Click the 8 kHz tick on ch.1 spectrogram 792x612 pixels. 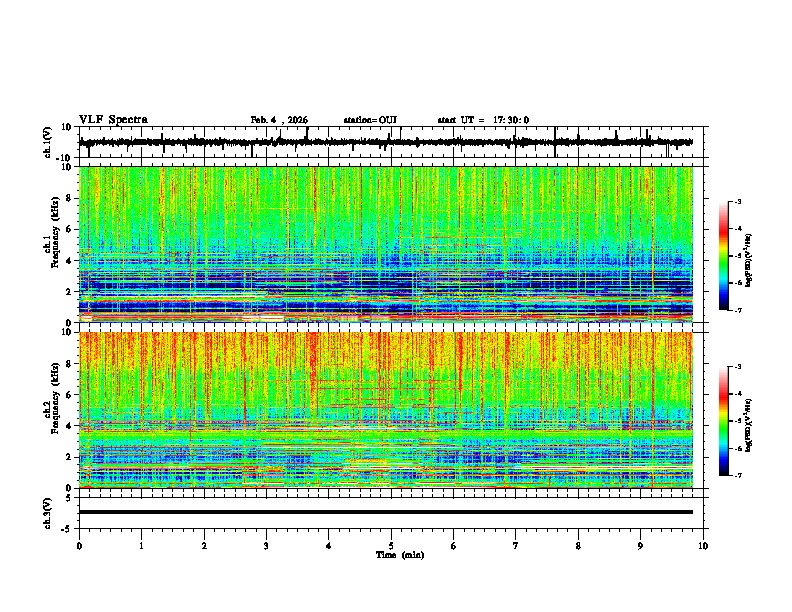[69, 198]
